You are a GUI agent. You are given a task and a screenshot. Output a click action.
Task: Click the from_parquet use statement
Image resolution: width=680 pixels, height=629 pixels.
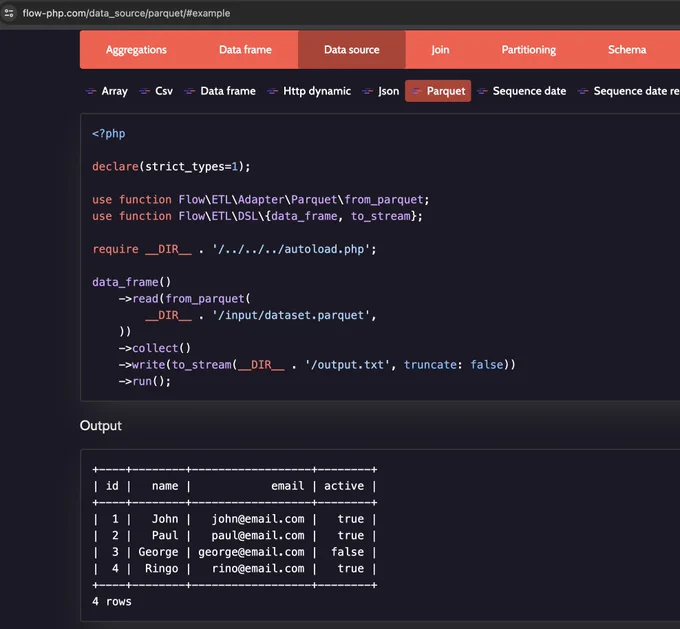click(x=261, y=200)
